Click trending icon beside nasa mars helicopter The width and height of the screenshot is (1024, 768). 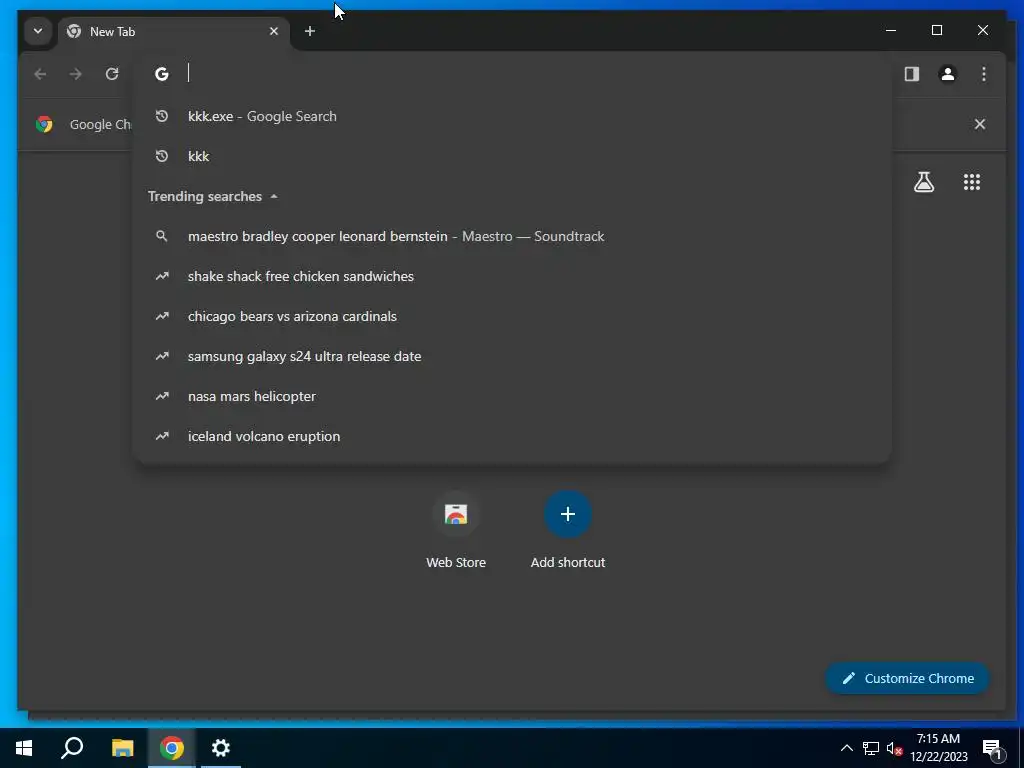click(161, 396)
